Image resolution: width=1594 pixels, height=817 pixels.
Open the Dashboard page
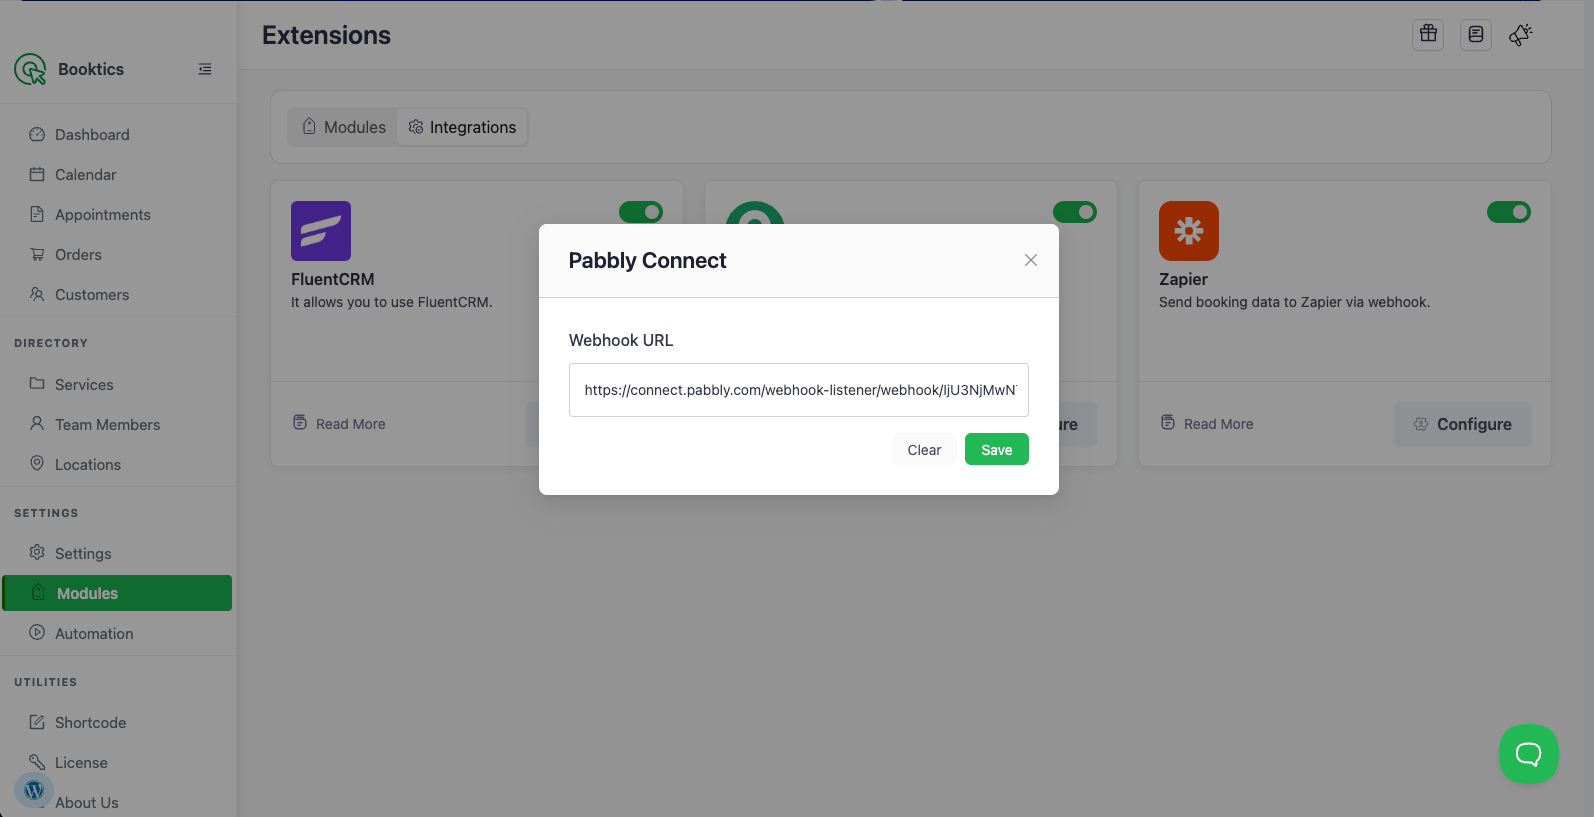click(x=92, y=134)
